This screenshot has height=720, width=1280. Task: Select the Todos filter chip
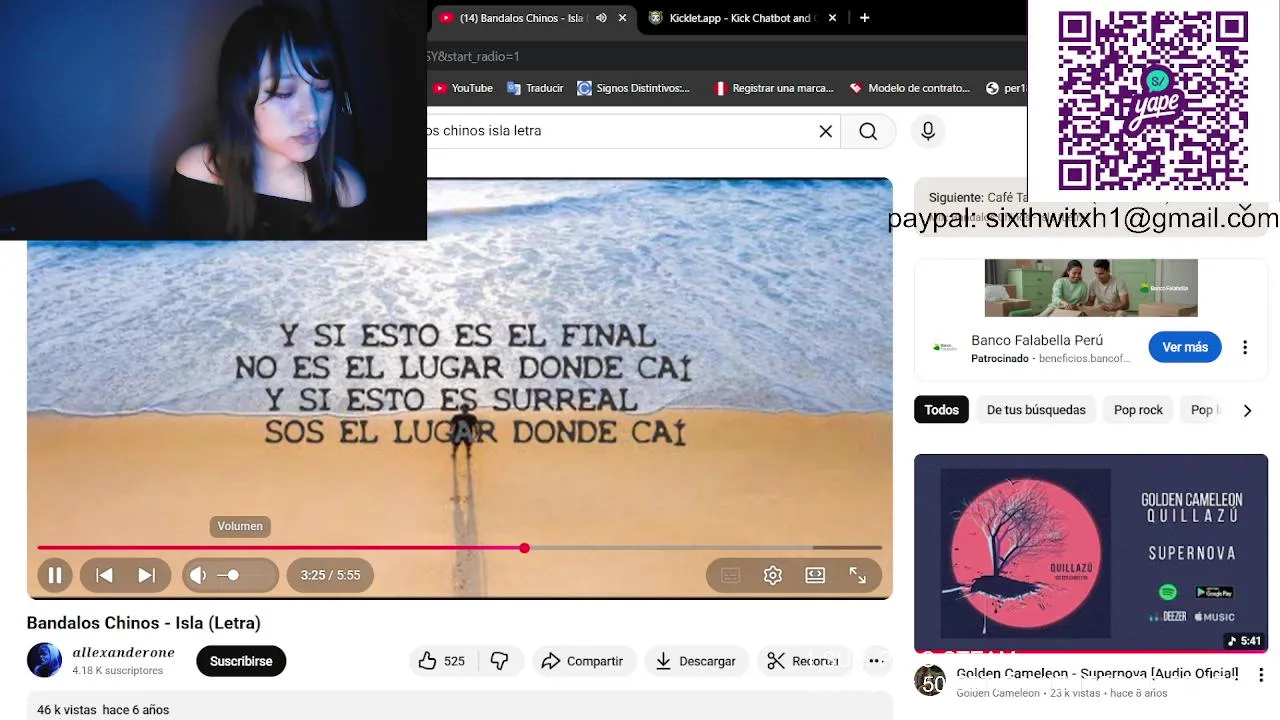[x=941, y=410]
